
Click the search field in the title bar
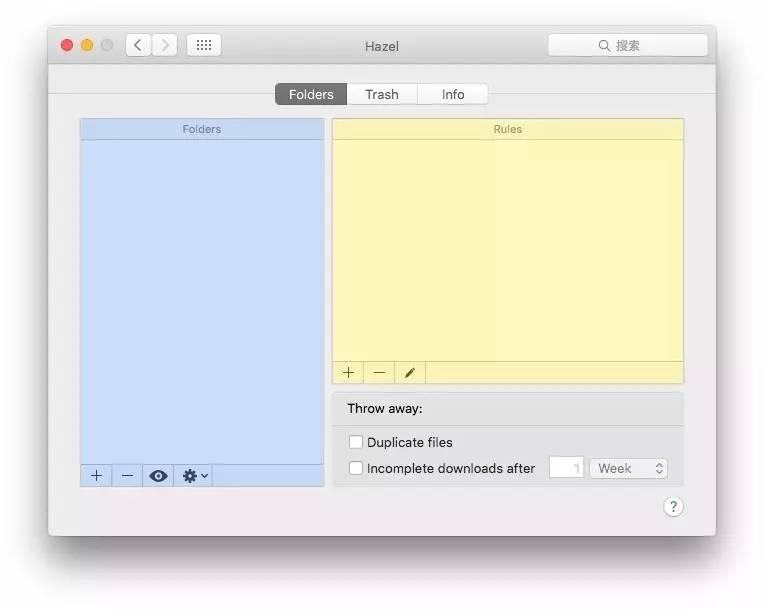click(627, 45)
